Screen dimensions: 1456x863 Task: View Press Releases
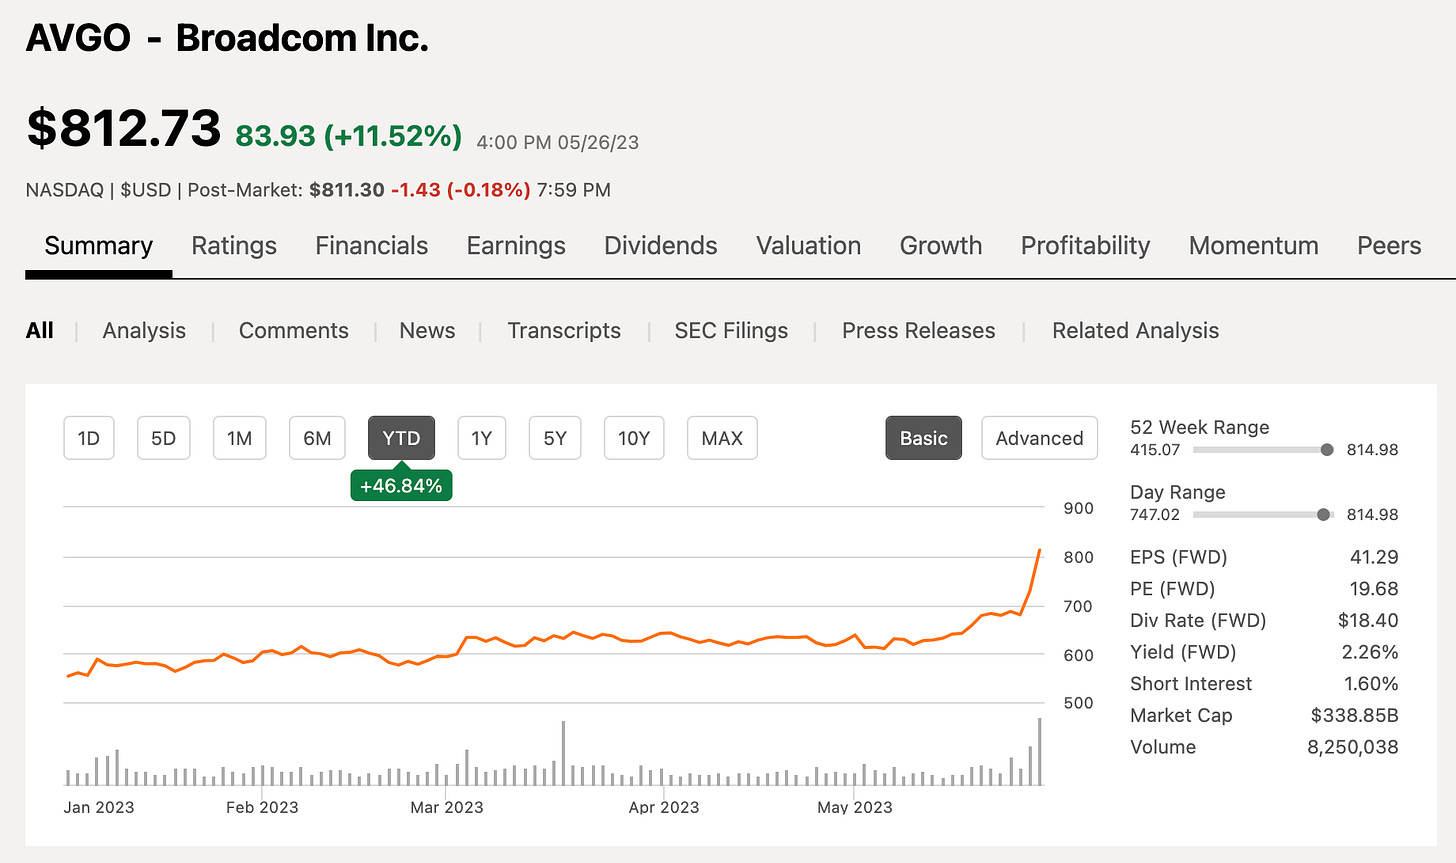[918, 331]
